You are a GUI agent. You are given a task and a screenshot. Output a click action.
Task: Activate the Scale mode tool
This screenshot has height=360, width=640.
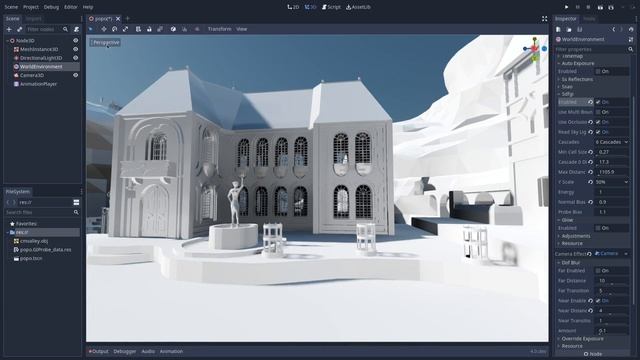point(125,29)
